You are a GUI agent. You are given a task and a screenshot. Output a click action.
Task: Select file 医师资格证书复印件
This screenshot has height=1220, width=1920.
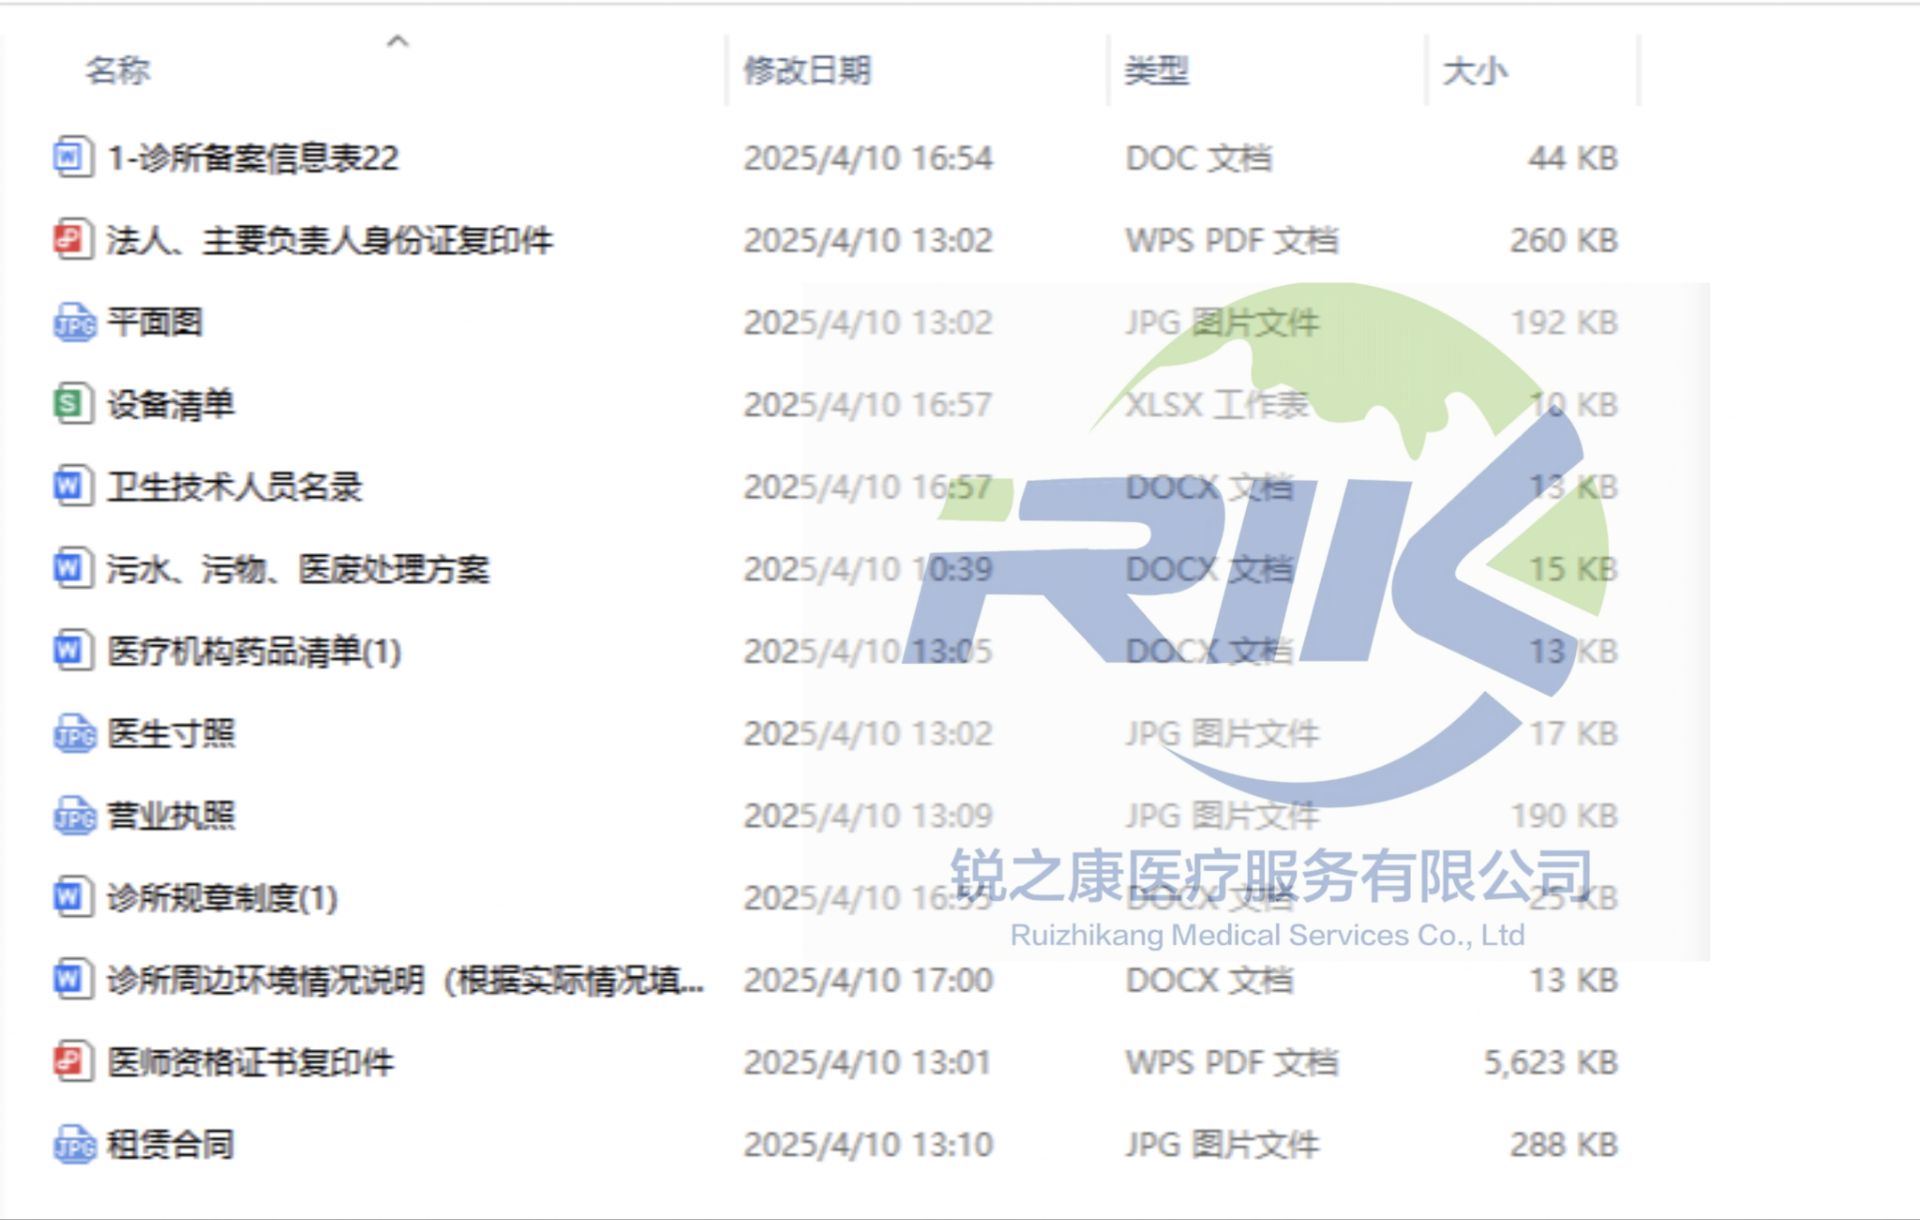251,1062
